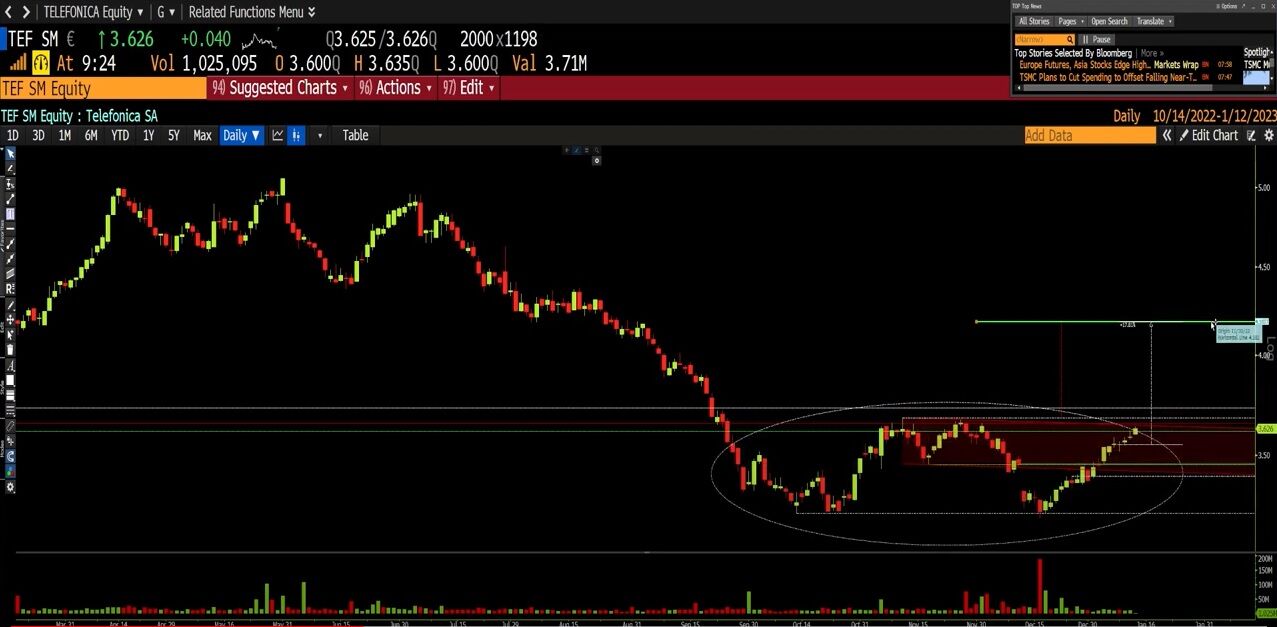
Task: Select the Max range
Action: (x=202, y=135)
